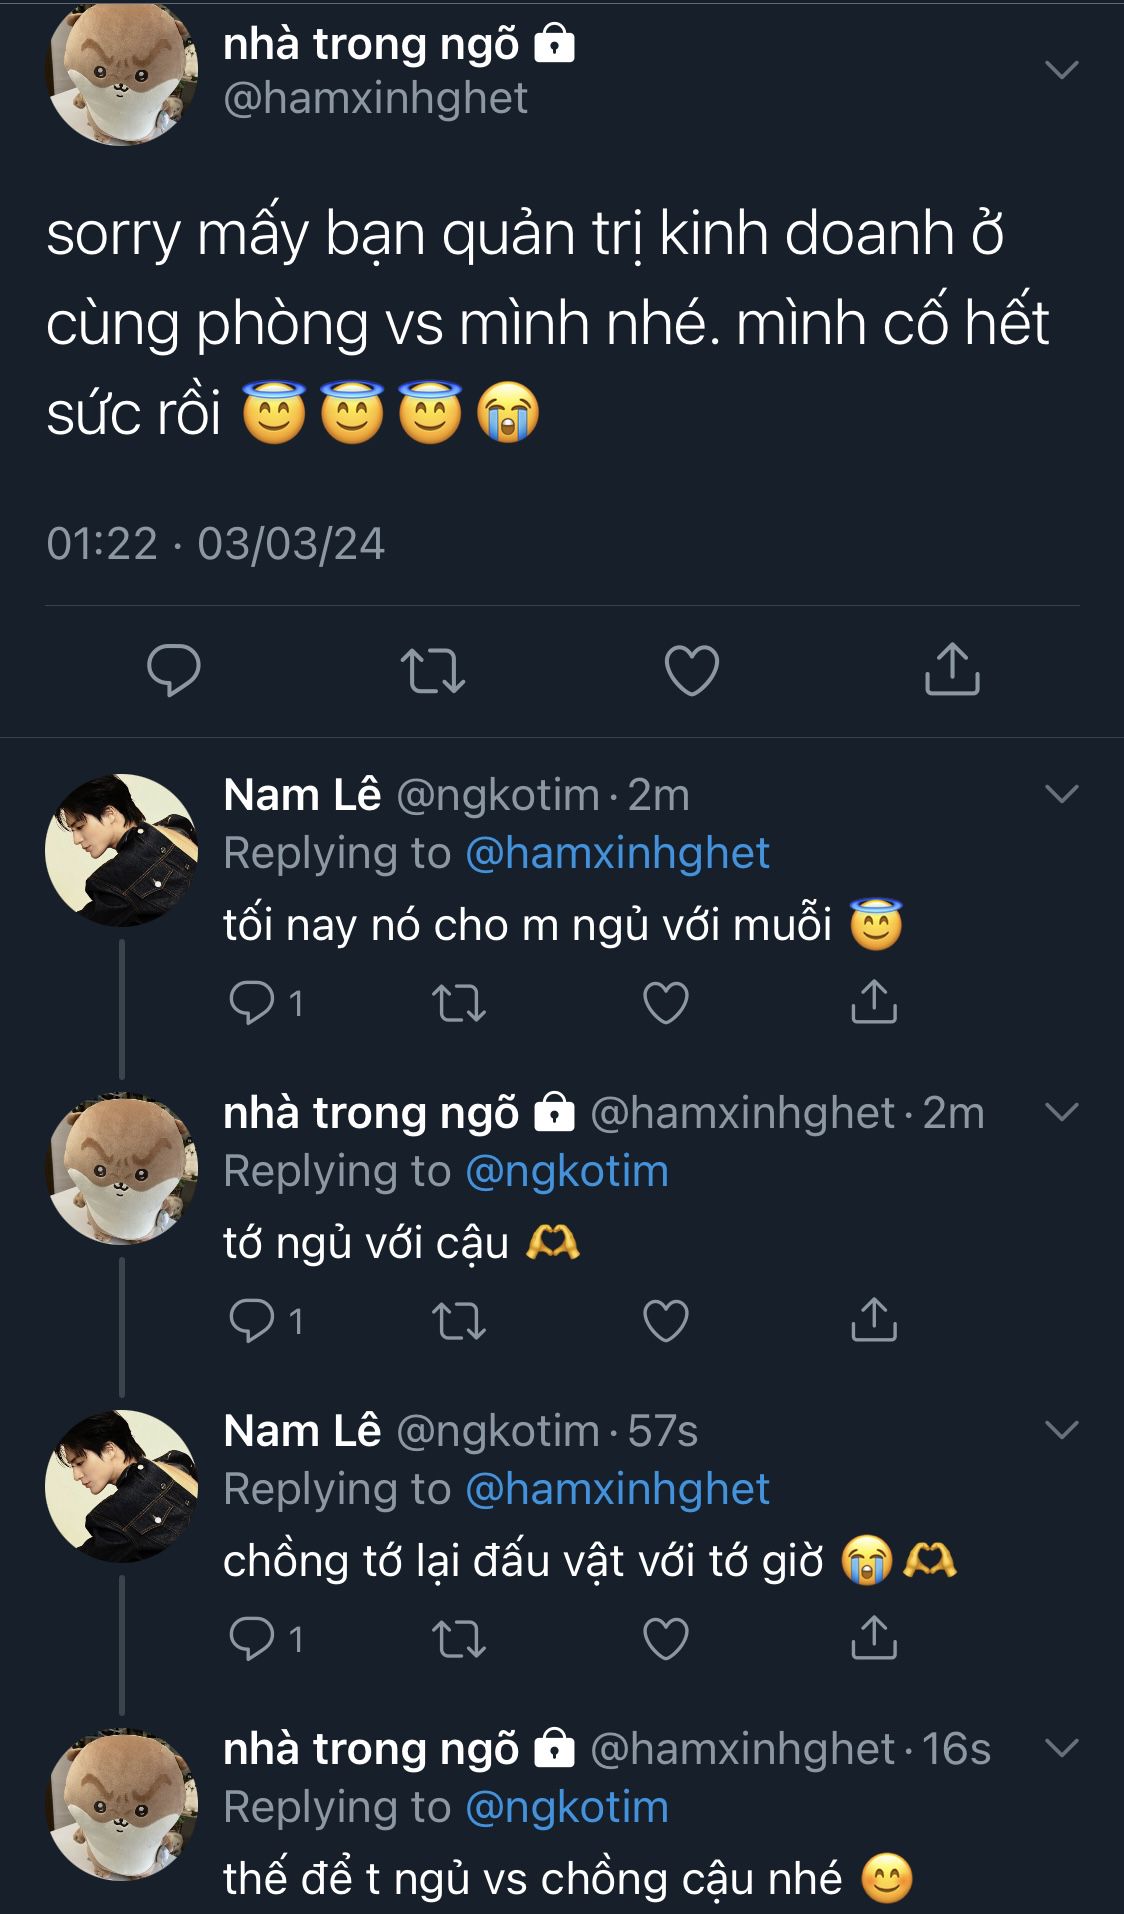Like the "chồng tớ lại đấu vật" reply
The height and width of the screenshot is (1914, 1124).
click(666, 1639)
